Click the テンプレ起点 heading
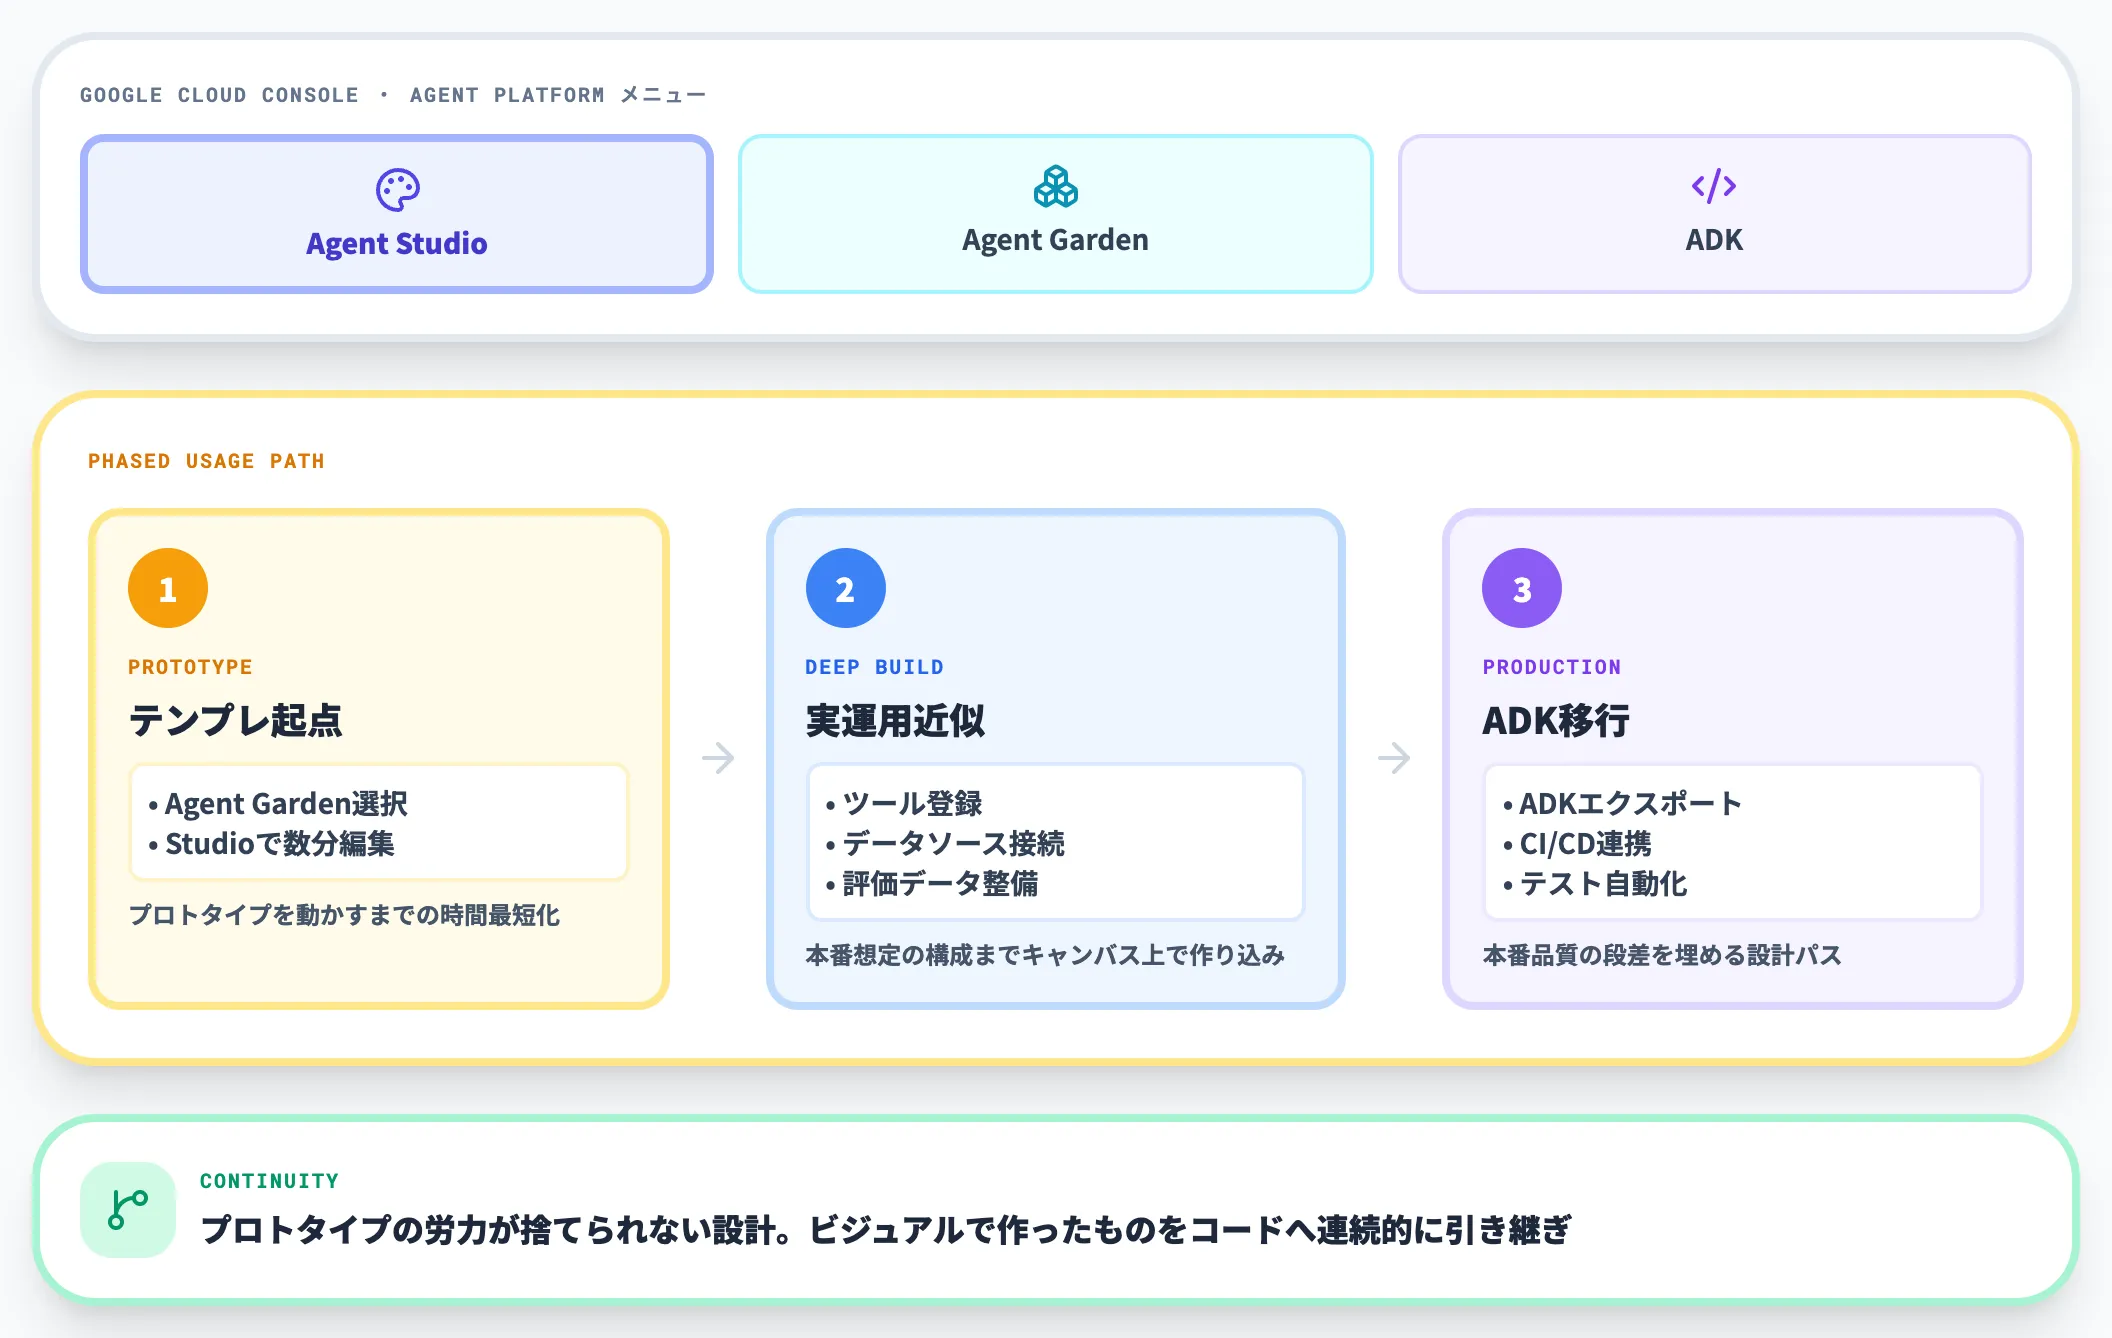The height and width of the screenshot is (1338, 2112). tap(236, 719)
